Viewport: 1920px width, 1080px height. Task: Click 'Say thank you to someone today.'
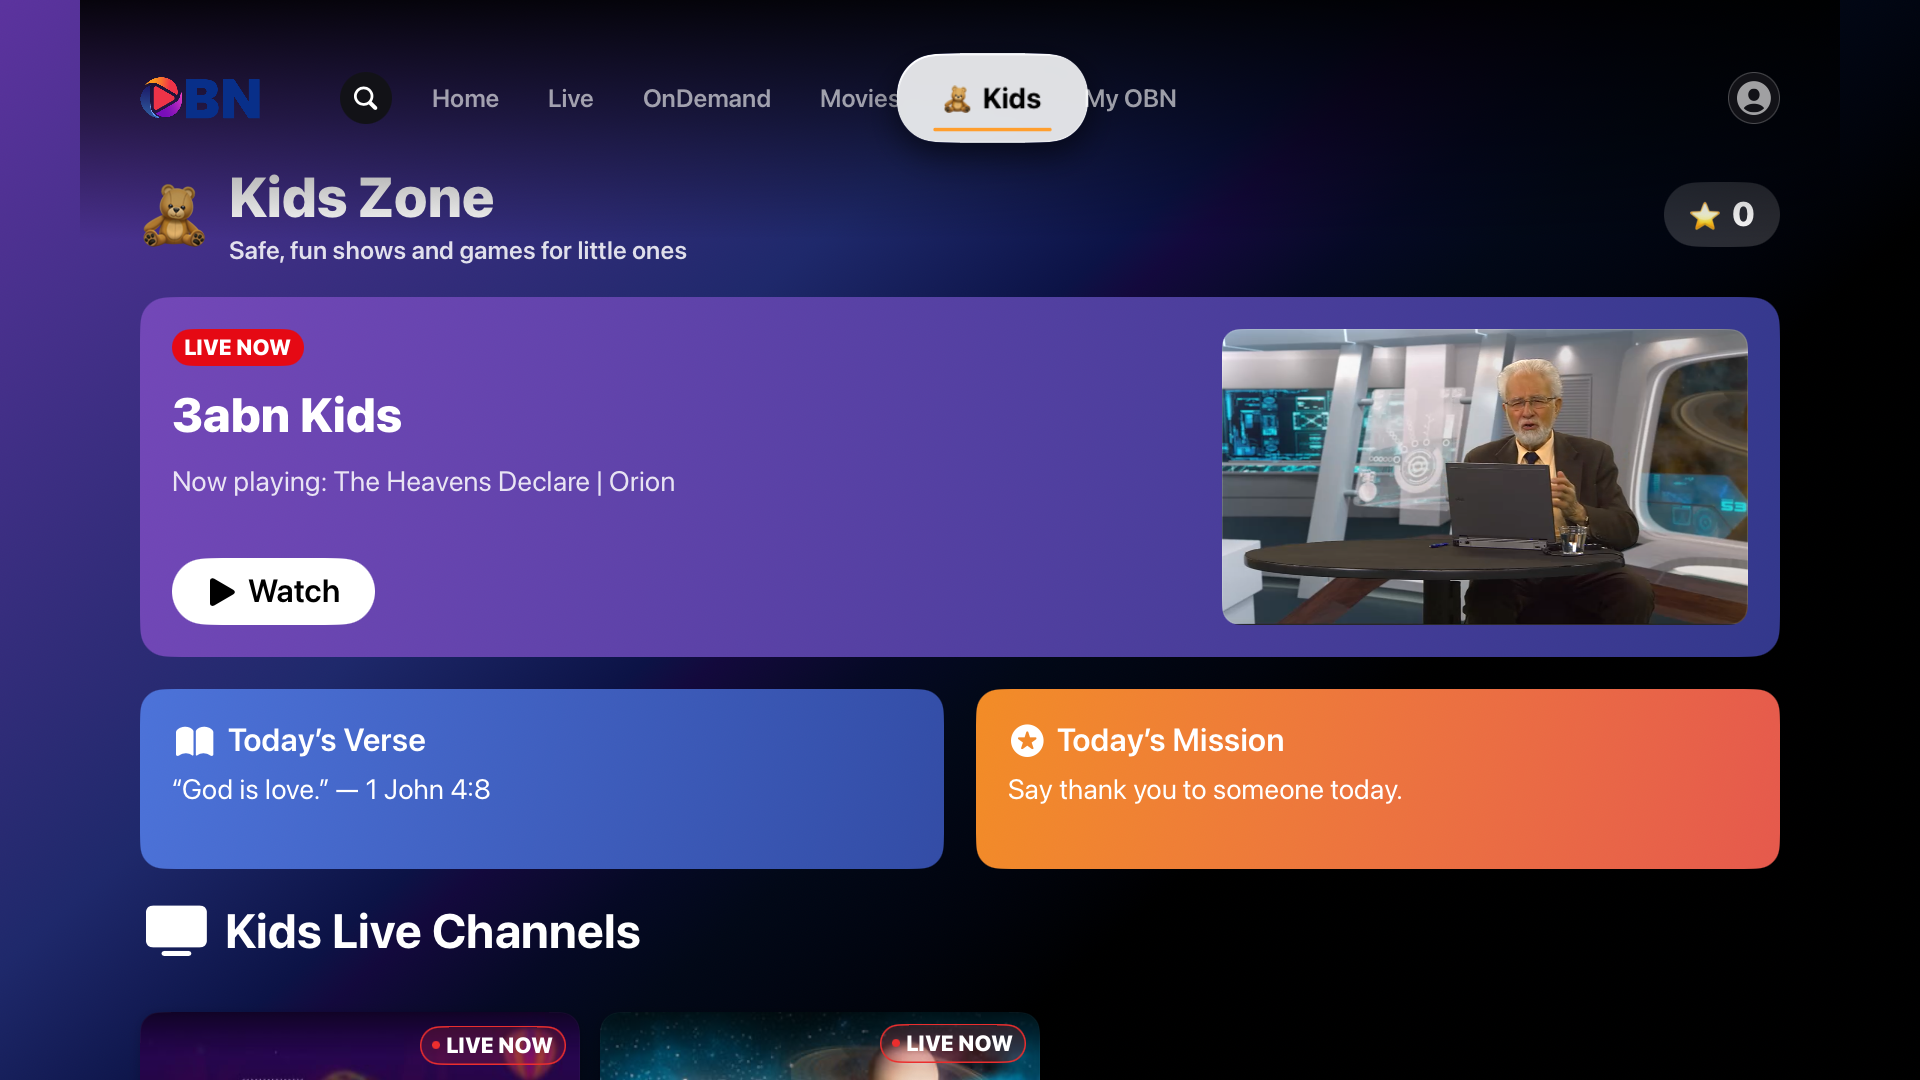(x=1205, y=790)
